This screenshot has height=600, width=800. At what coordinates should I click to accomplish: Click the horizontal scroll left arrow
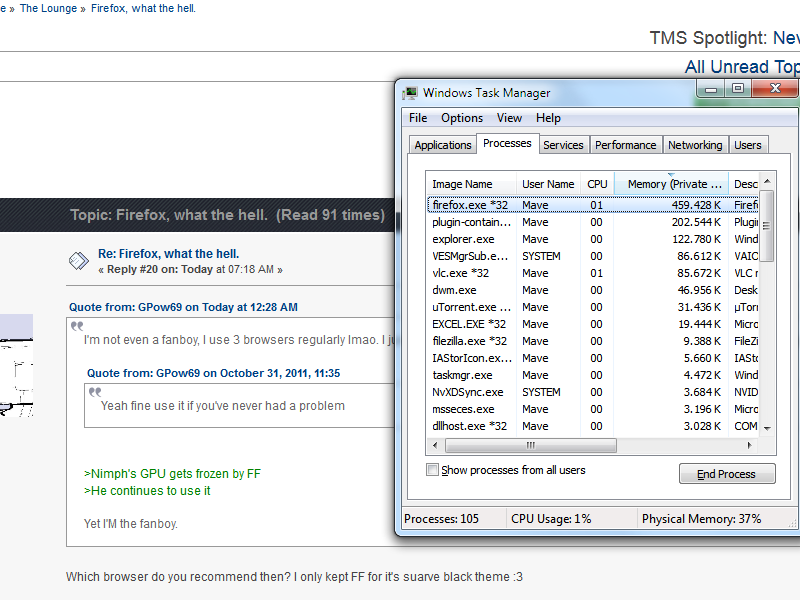point(435,445)
